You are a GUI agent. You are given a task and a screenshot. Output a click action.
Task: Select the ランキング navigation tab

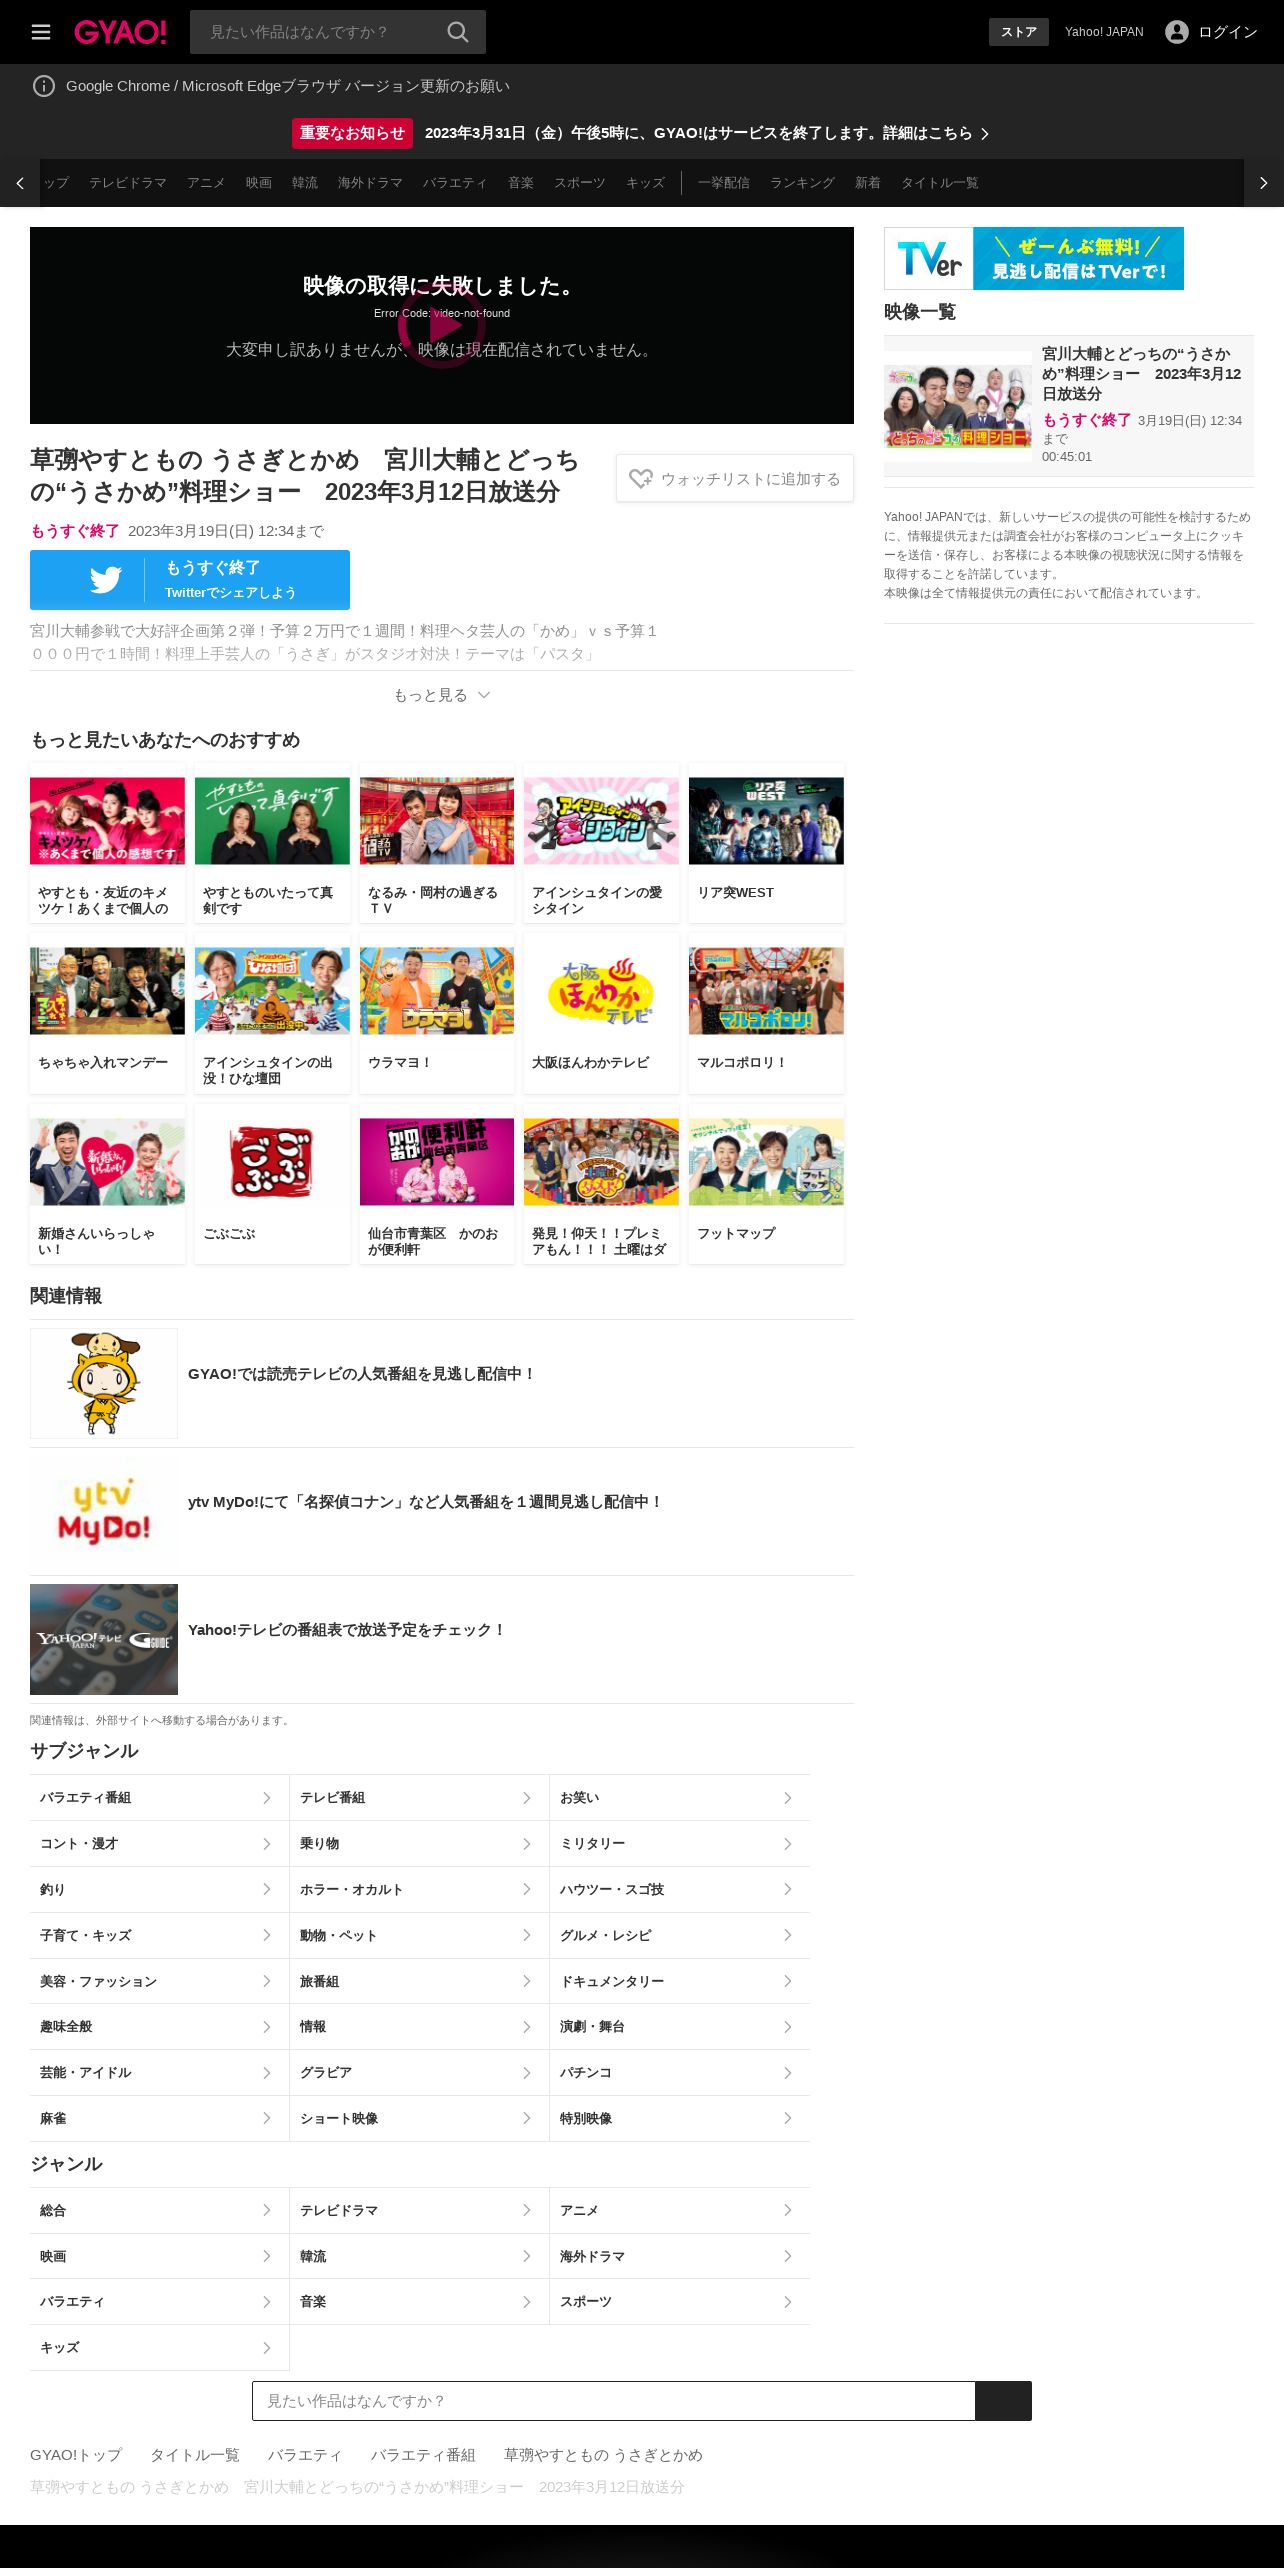[802, 183]
